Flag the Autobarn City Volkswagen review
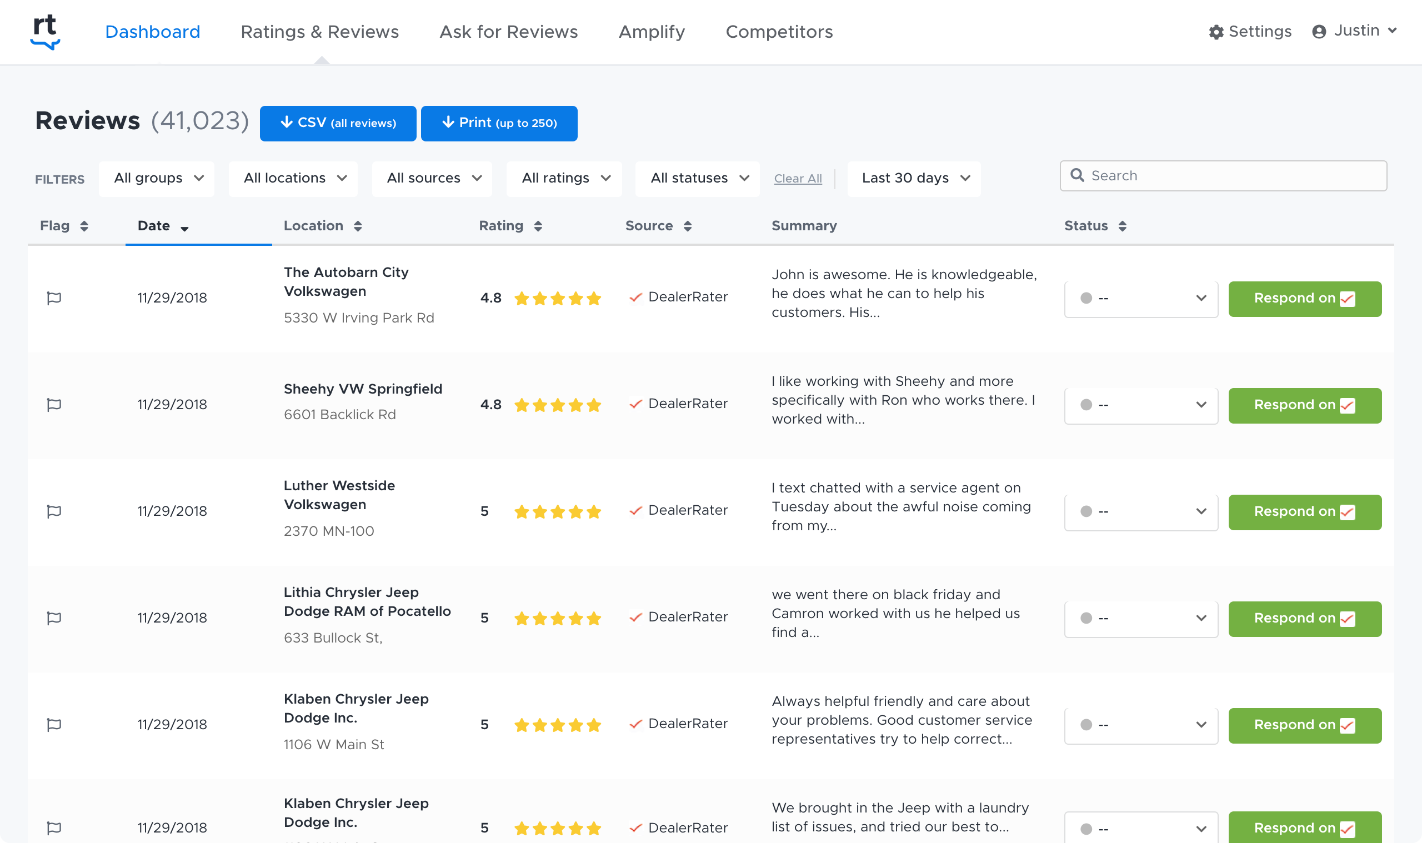Viewport: 1422px width, 843px height. click(53, 297)
